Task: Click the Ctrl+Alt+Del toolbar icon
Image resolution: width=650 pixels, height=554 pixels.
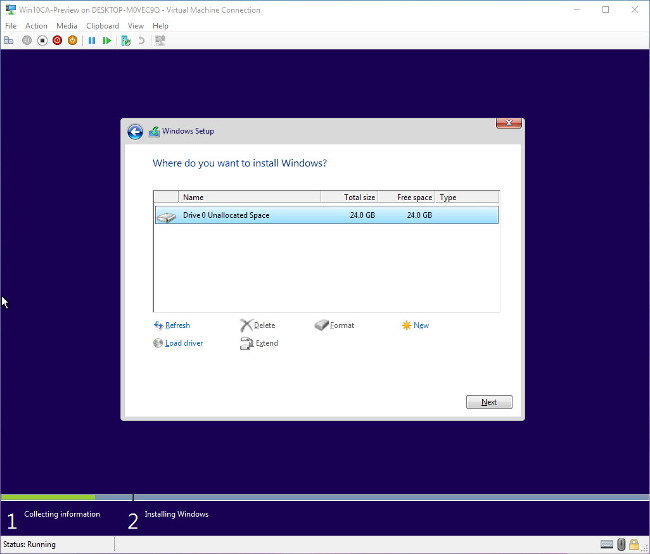Action: click(x=8, y=40)
